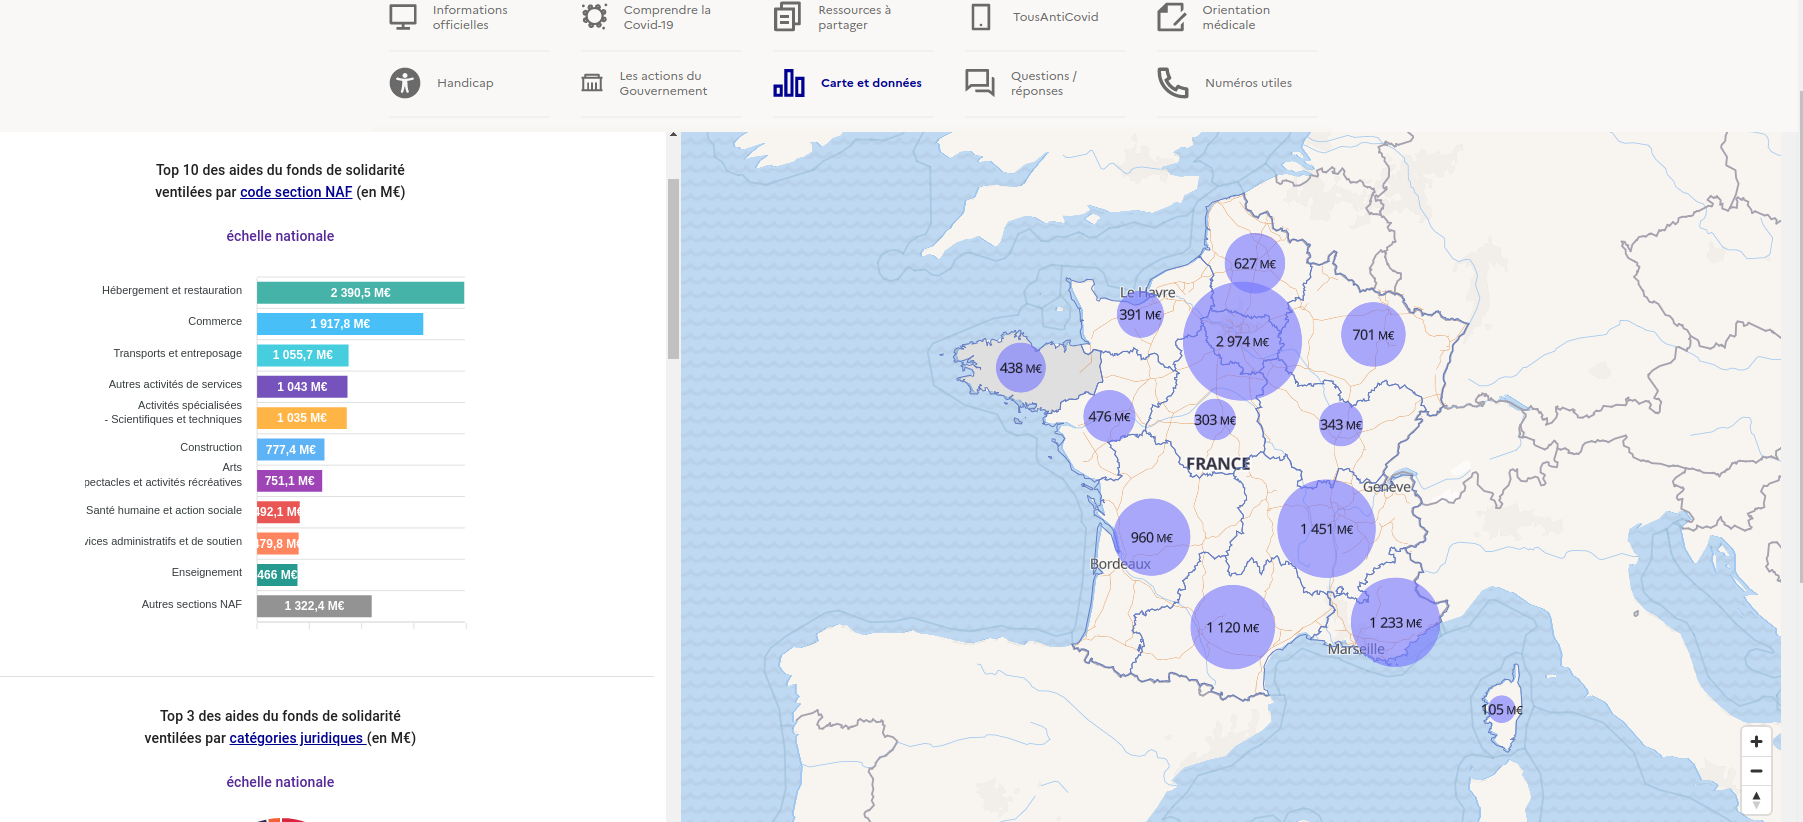Zoom in on the map with plus button
Image resolution: width=1803 pixels, height=822 pixels.
[1756, 741]
